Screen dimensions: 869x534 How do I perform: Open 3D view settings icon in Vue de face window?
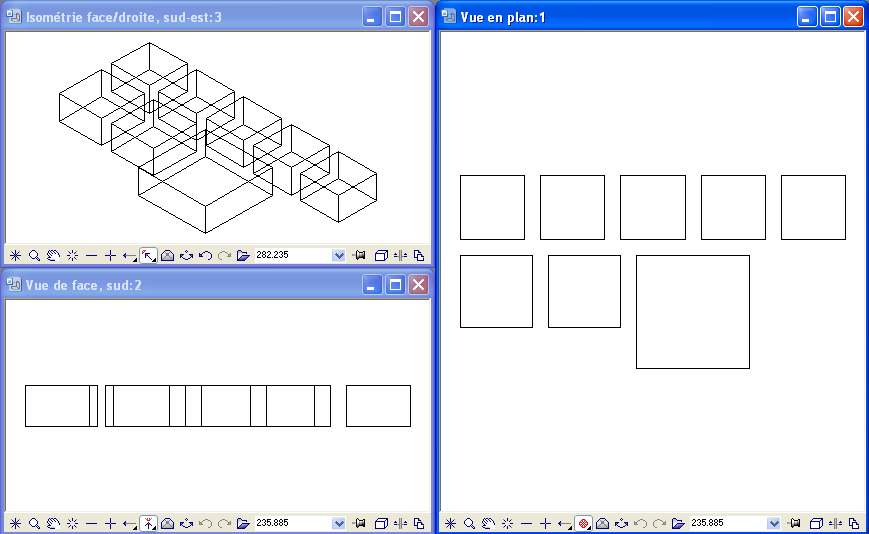click(x=167, y=523)
